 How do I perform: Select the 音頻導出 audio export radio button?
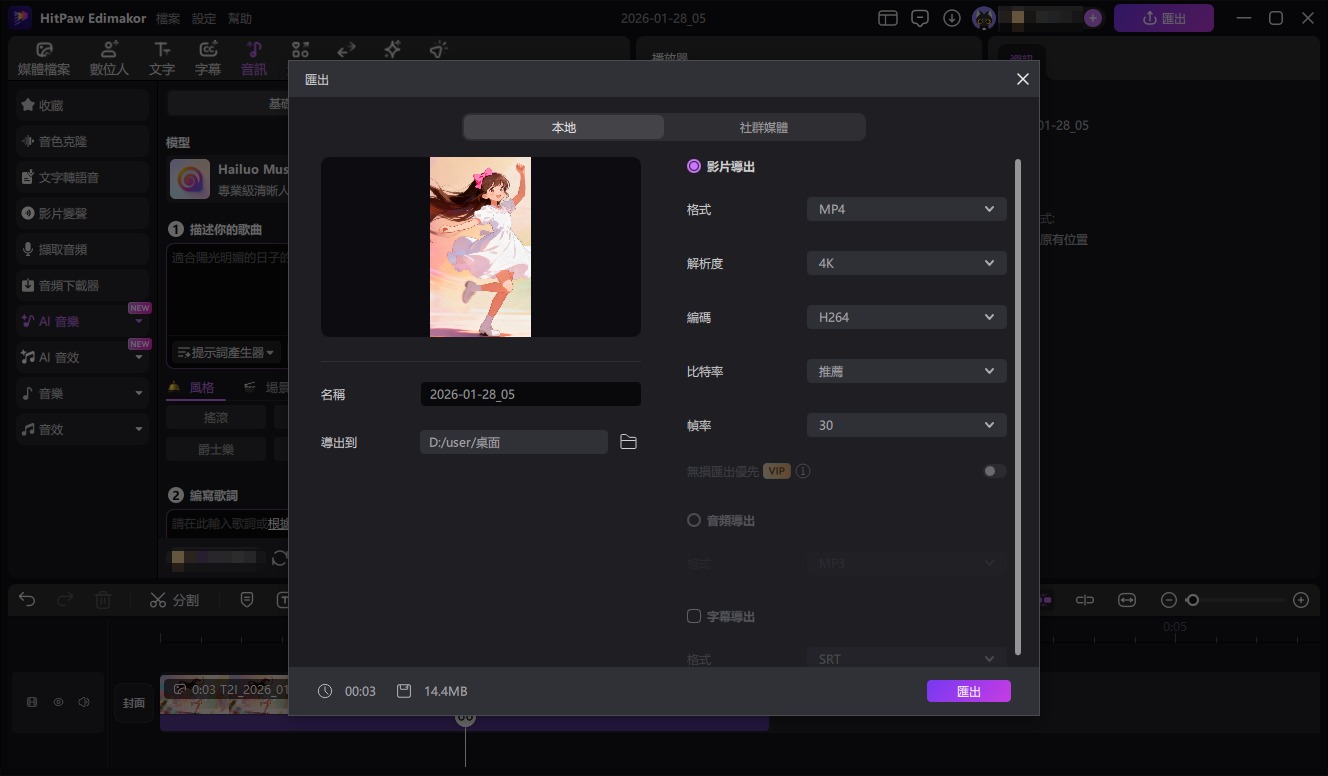(693, 520)
